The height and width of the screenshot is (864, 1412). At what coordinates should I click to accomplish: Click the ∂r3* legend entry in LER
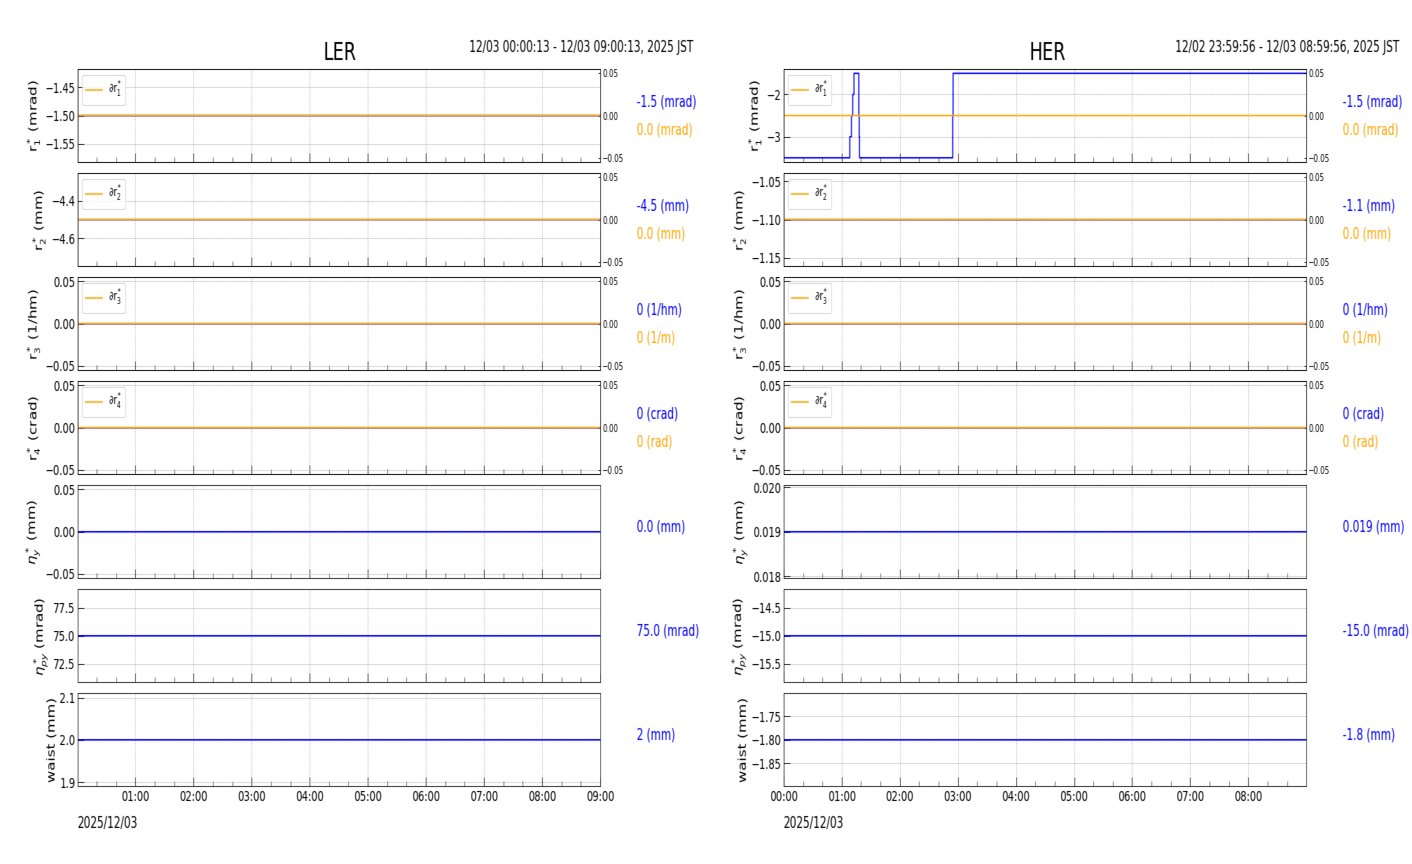[x=104, y=298]
